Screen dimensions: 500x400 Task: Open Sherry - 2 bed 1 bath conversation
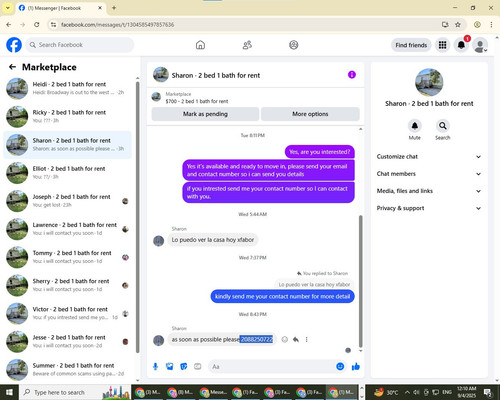tap(67, 285)
